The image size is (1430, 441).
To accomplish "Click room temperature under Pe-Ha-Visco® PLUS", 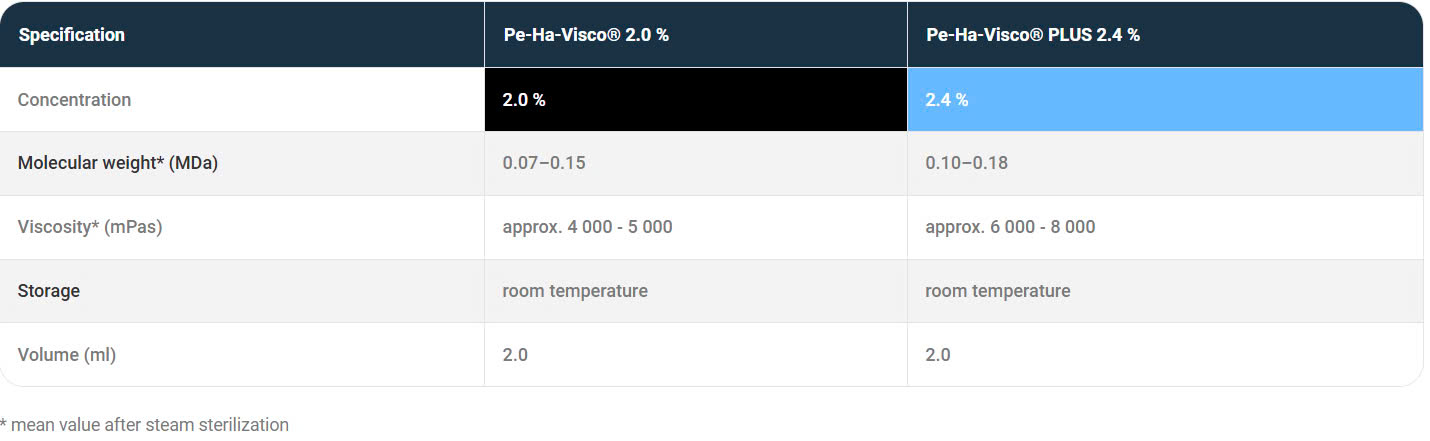I will pyautogui.click(x=998, y=291).
